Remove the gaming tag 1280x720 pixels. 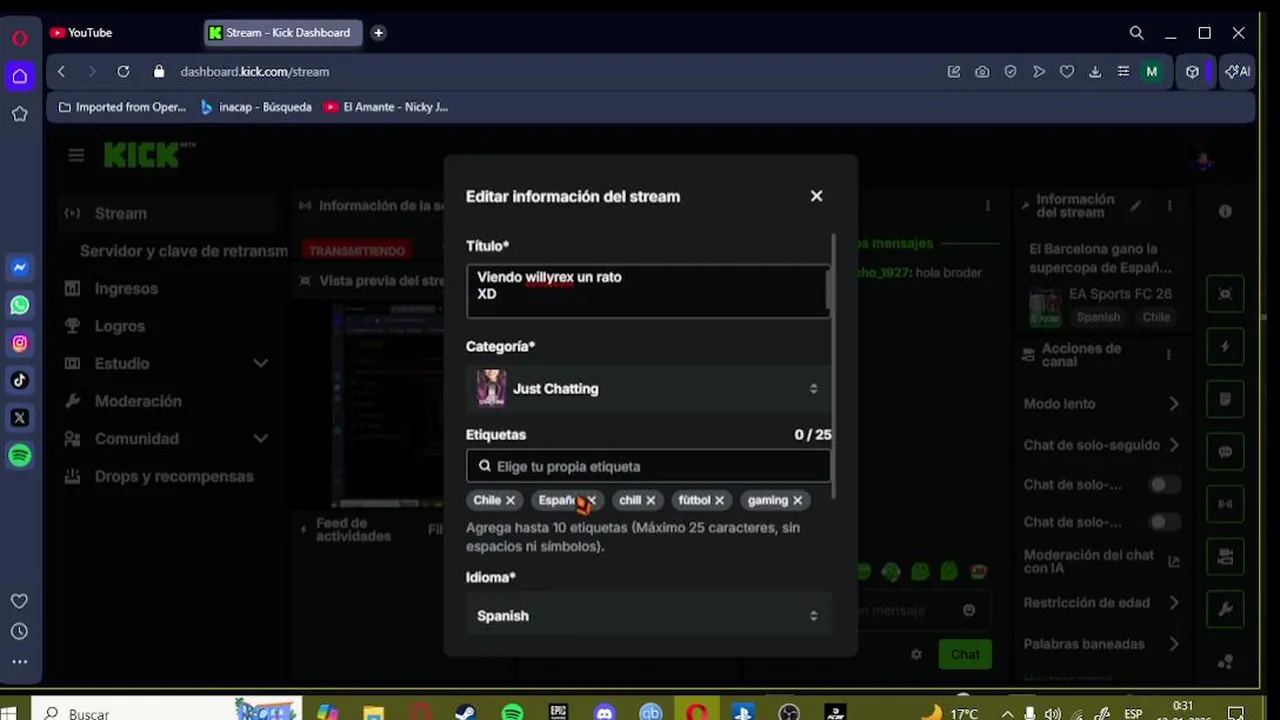[x=797, y=500]
